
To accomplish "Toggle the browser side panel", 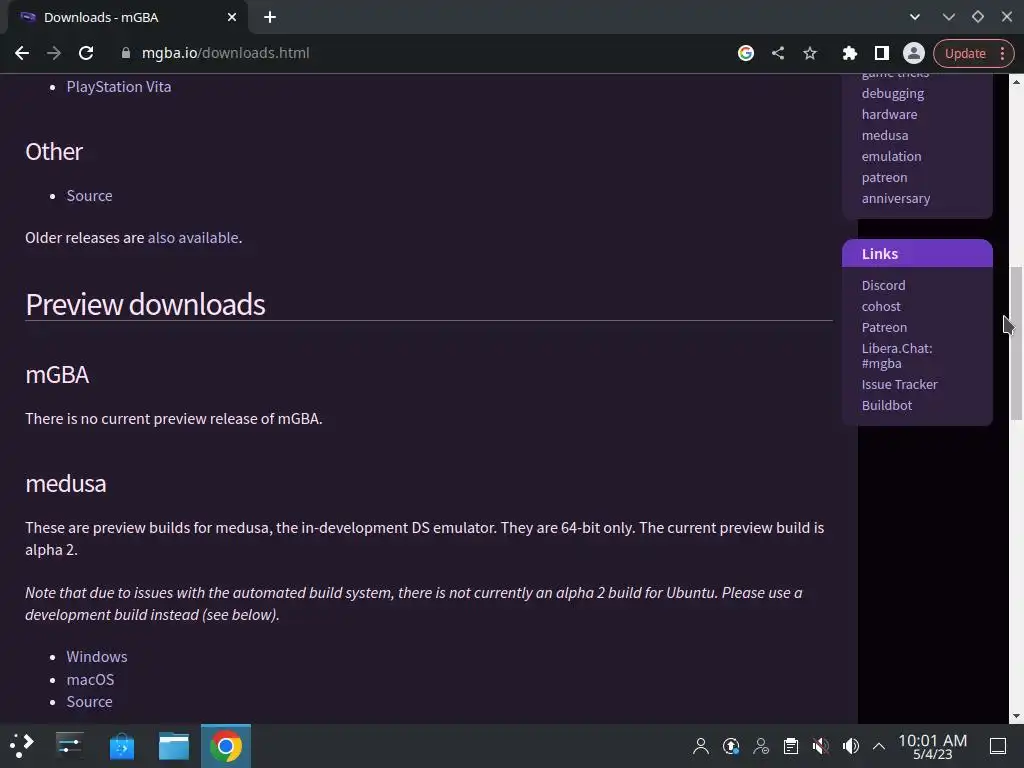I will click(882, 53).
